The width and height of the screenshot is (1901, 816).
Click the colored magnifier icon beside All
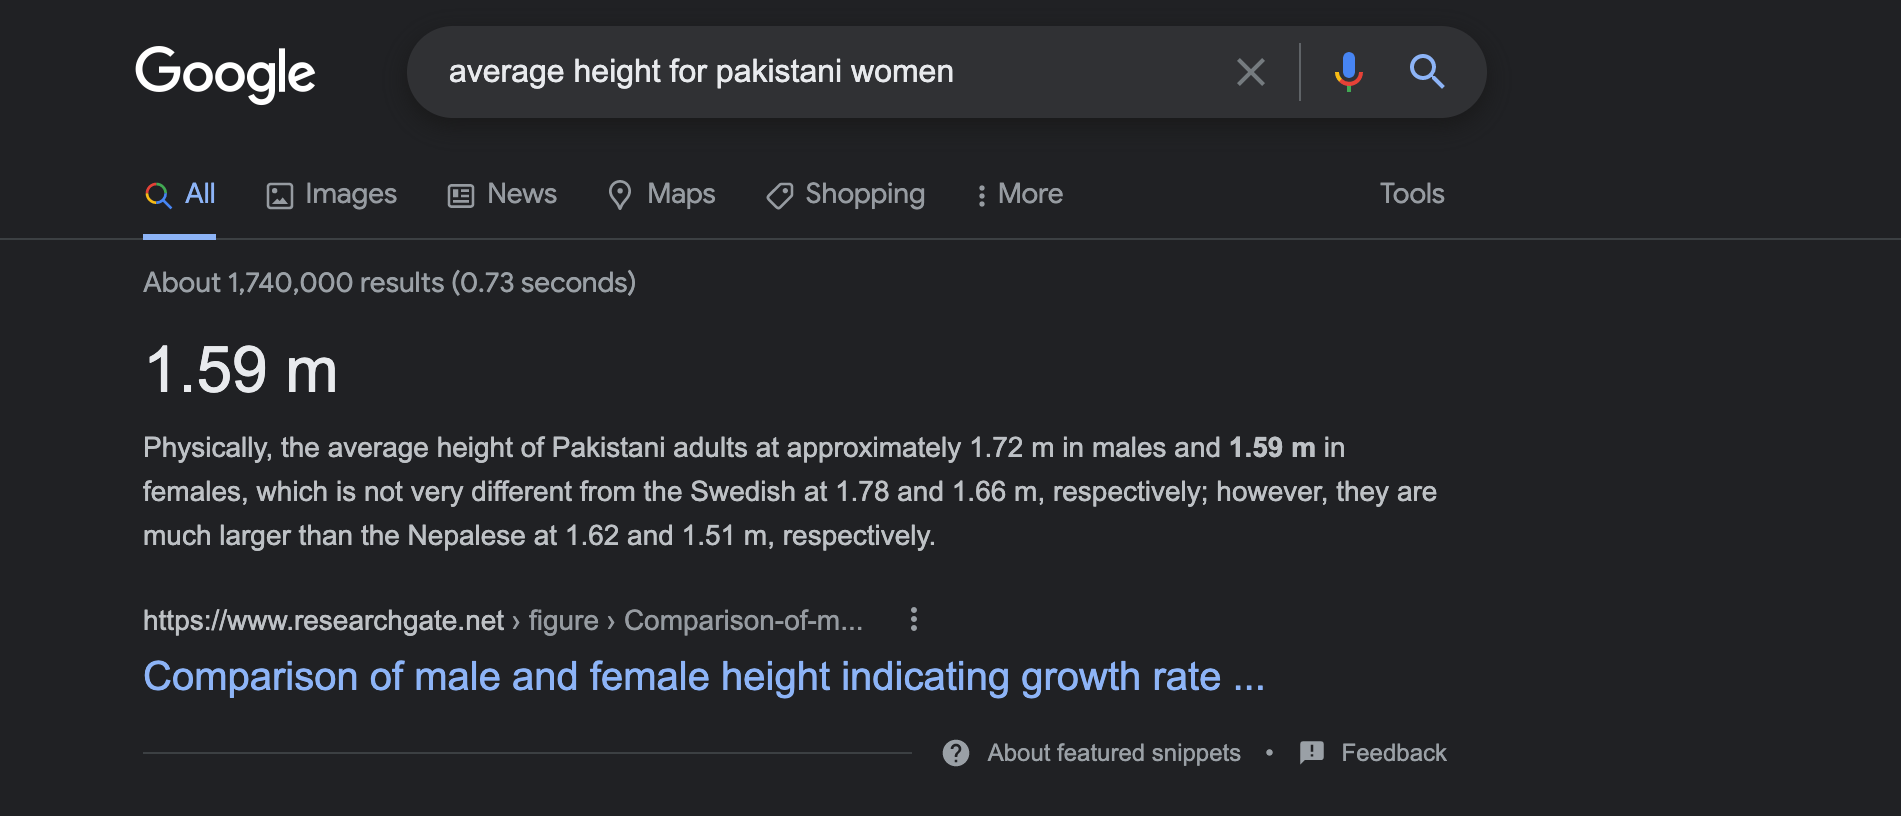click(x=158, y=195)
